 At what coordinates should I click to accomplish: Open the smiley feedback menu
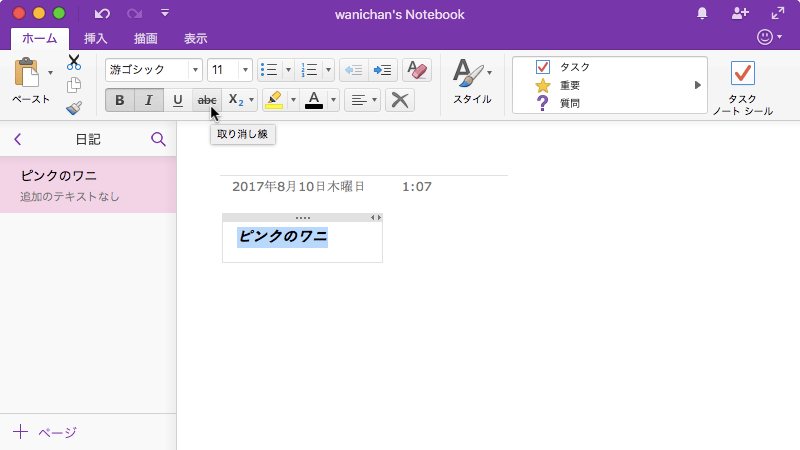[x=769, y=37]
